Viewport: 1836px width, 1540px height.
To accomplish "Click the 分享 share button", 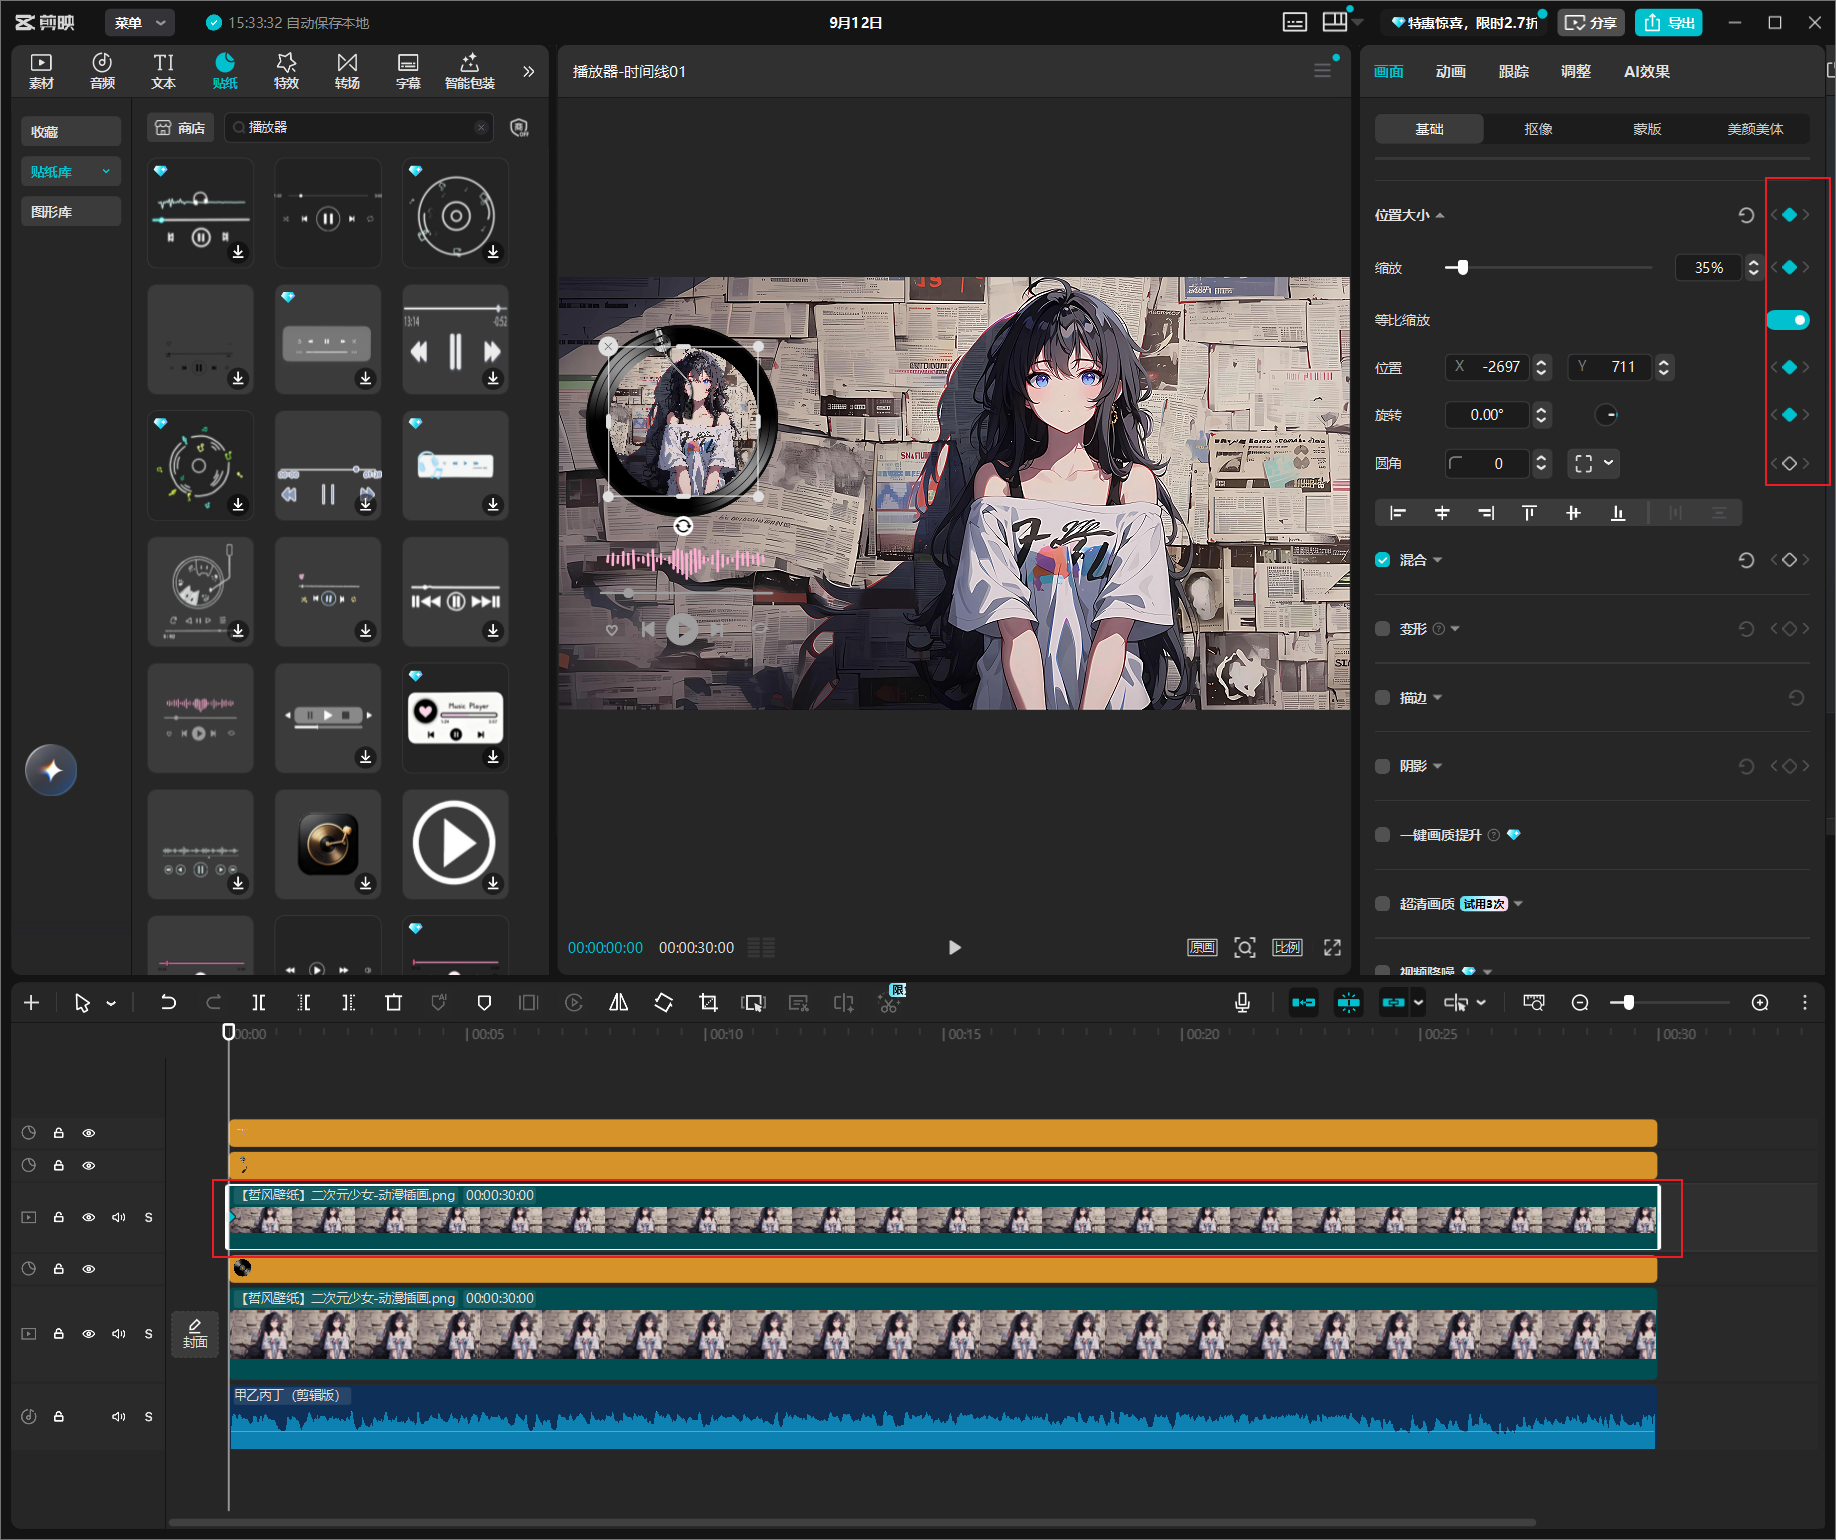I will tap(1590, 22).
